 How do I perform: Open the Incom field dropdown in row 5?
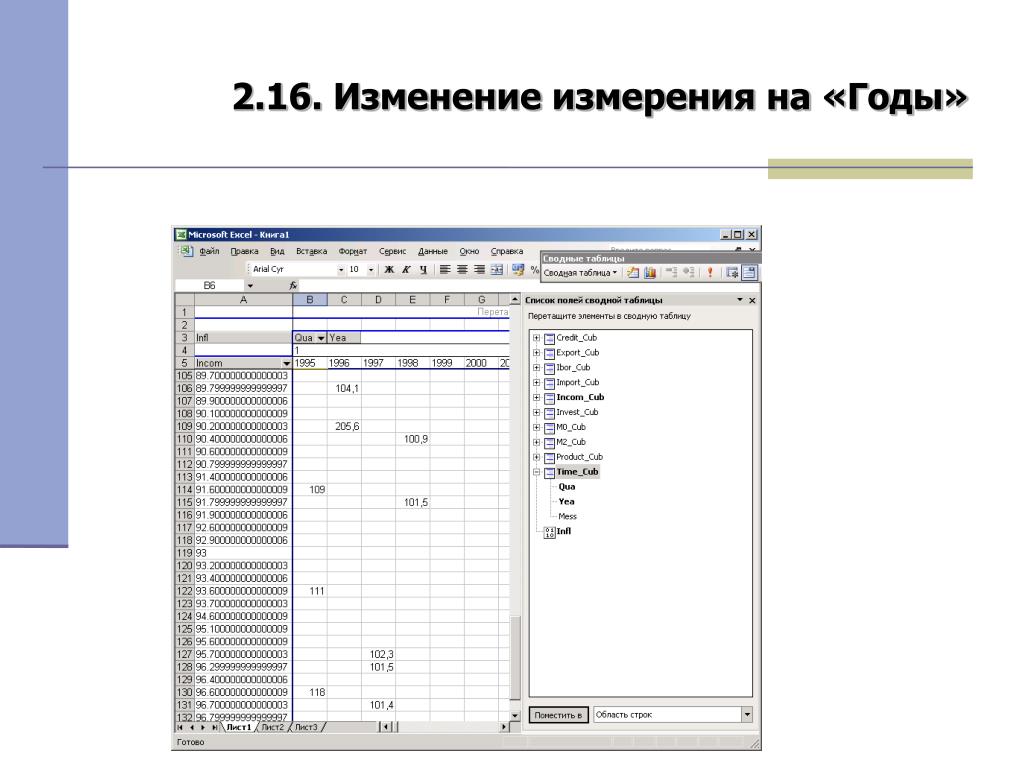(x=286, y=364)
